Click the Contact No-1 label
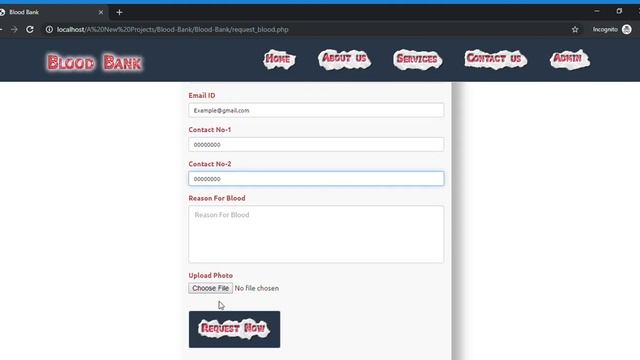The width and height of the screenshot is (640, 360). click(x=210, y=130)
